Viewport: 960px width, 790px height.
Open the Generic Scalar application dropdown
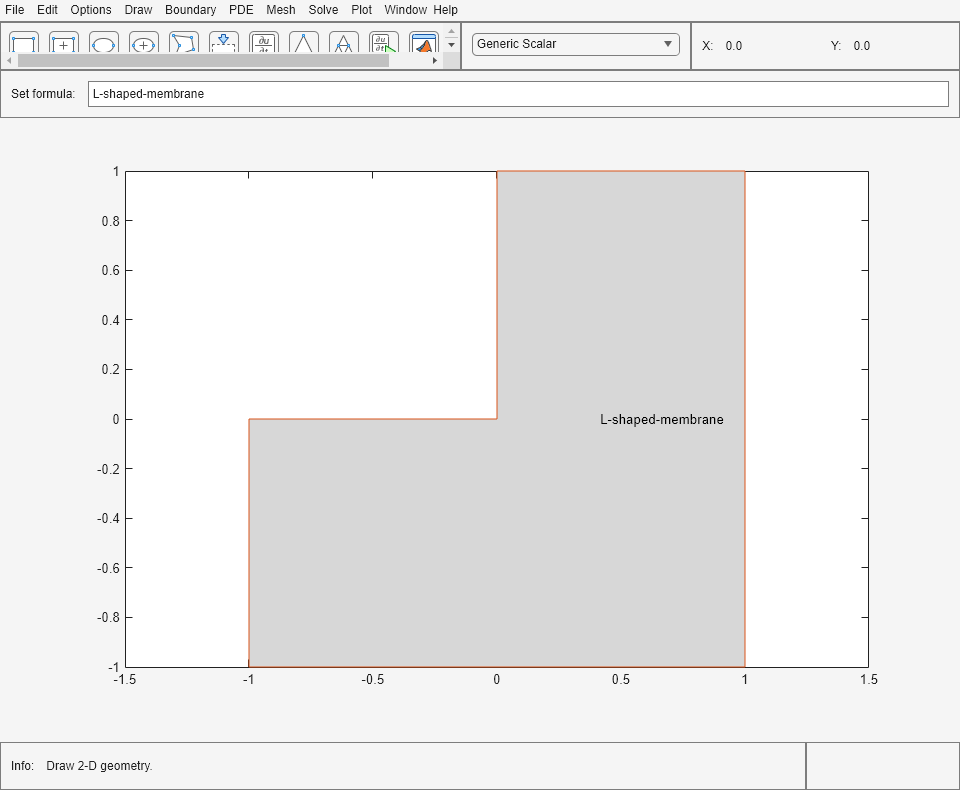click(x=575, y=44)
